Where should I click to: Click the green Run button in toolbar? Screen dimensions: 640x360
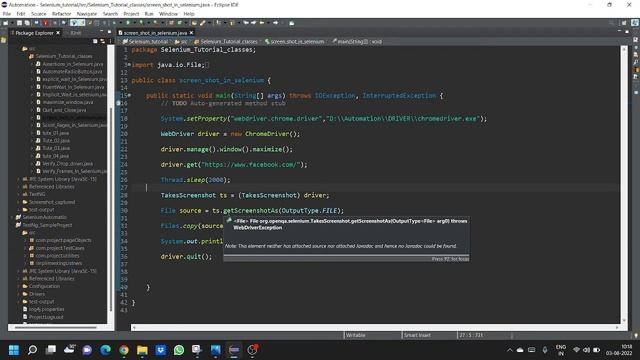pos(128,23)
